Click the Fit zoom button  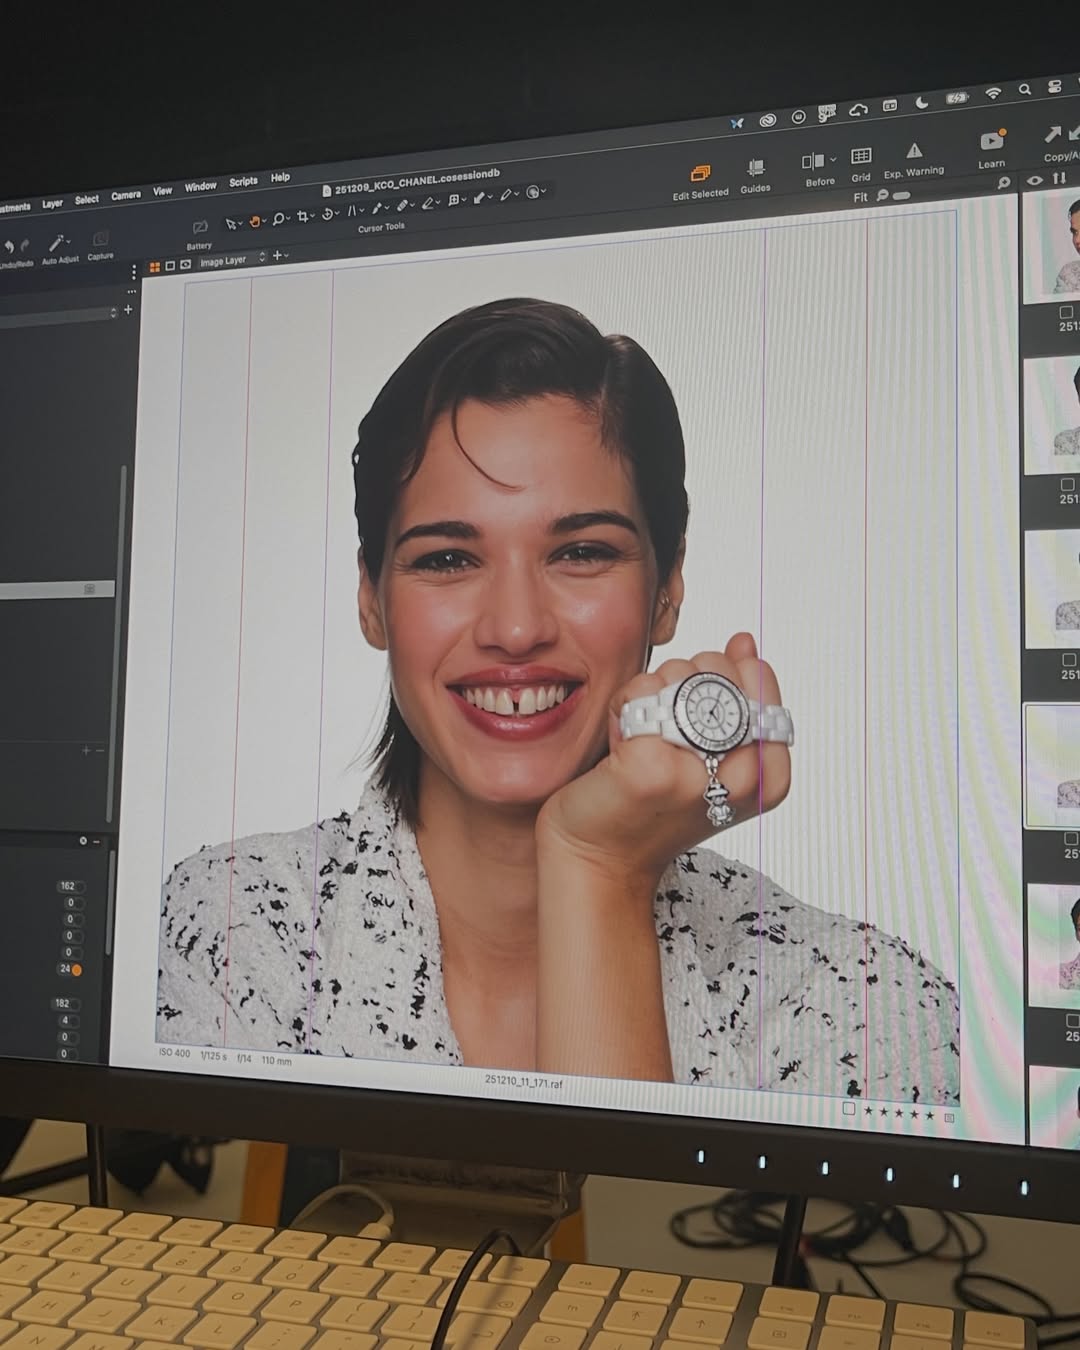[860, 198]
